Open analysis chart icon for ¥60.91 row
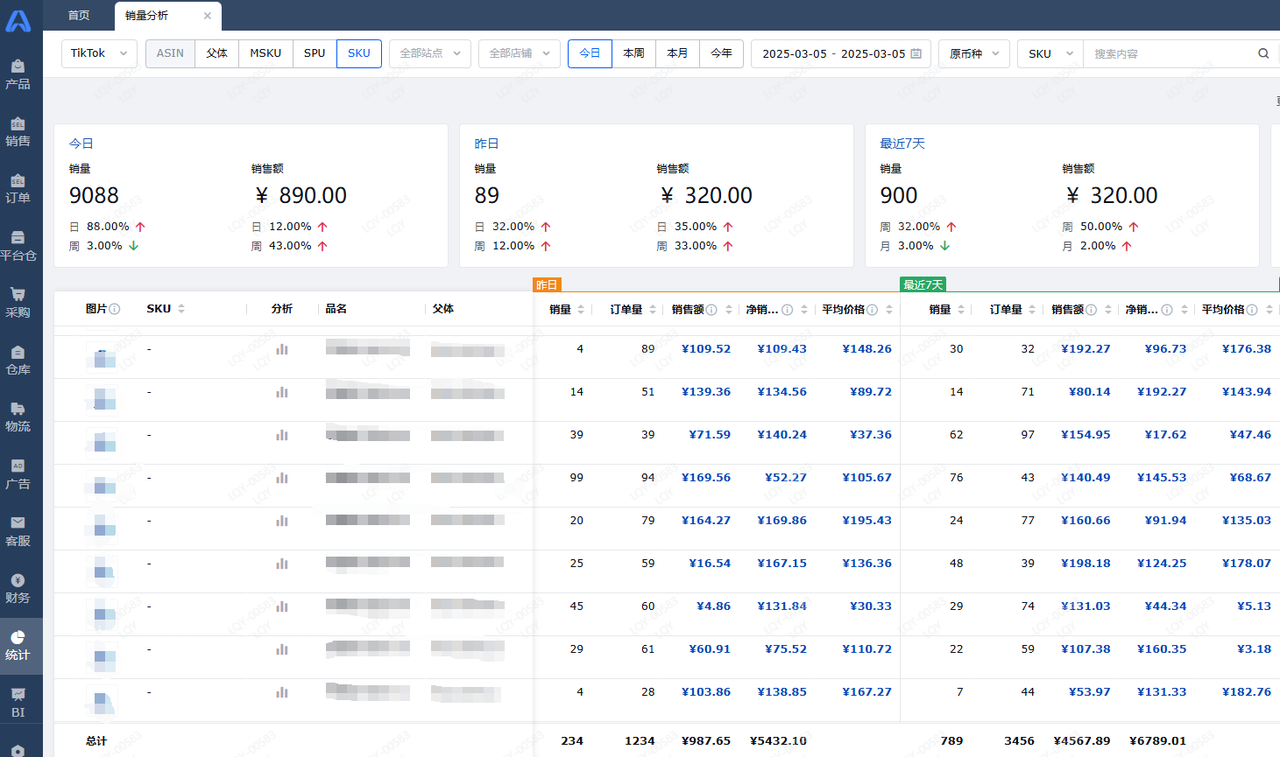 (x=282, y=650)
